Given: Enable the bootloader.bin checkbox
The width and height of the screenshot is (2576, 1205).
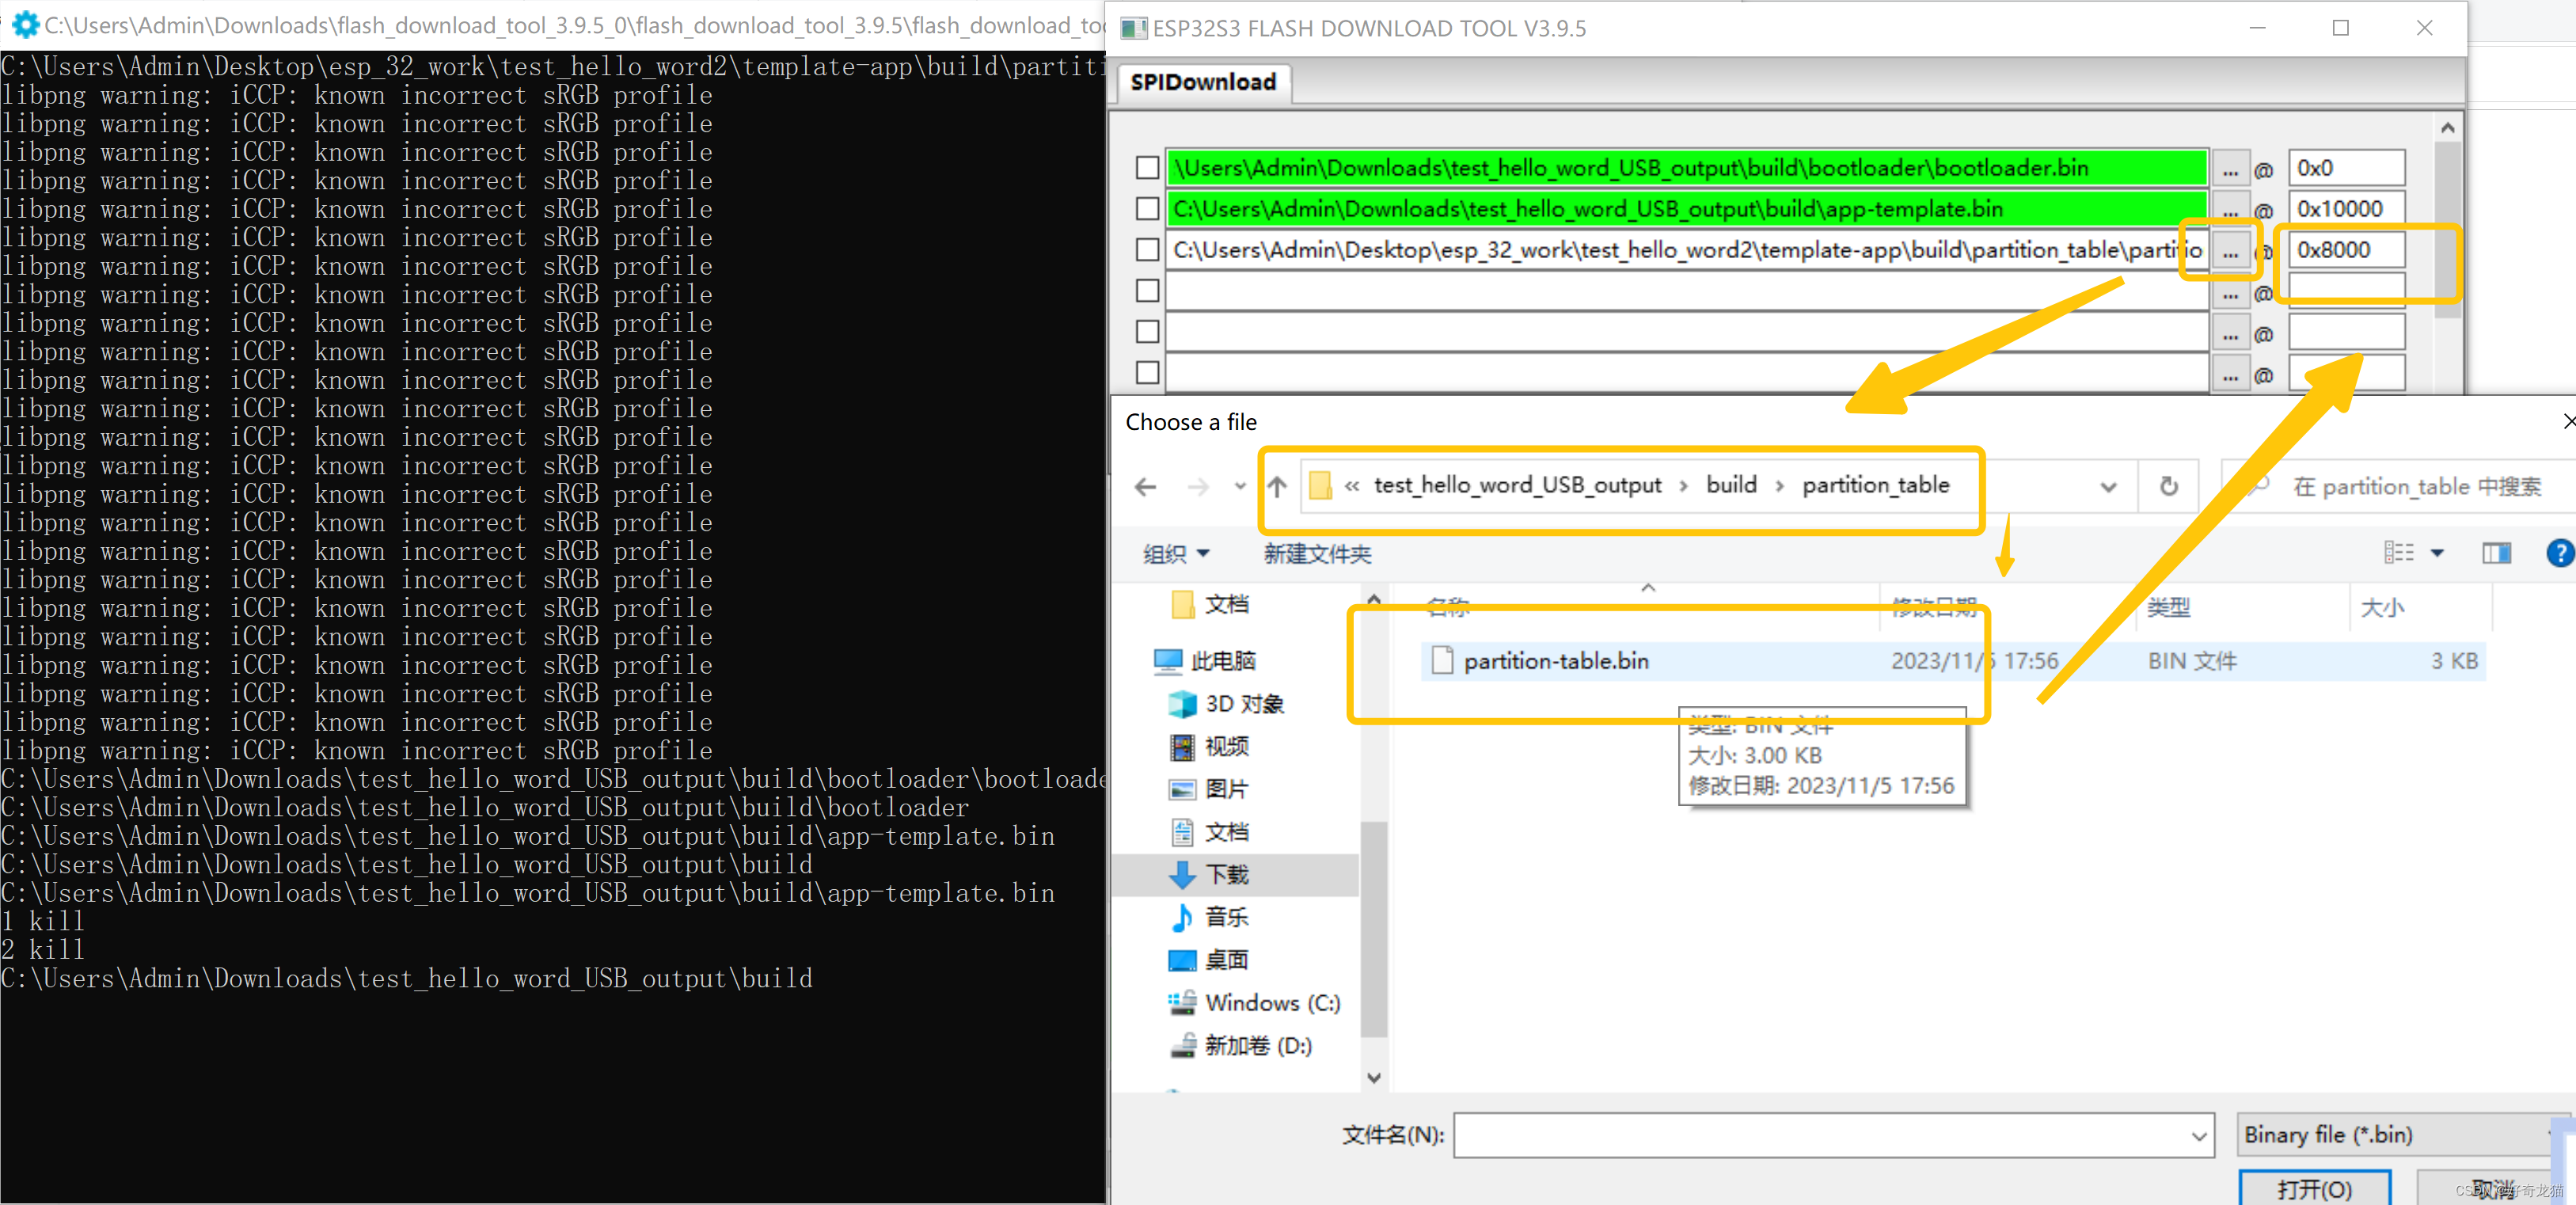Looking at the screenshot, I should [1147, 168].
